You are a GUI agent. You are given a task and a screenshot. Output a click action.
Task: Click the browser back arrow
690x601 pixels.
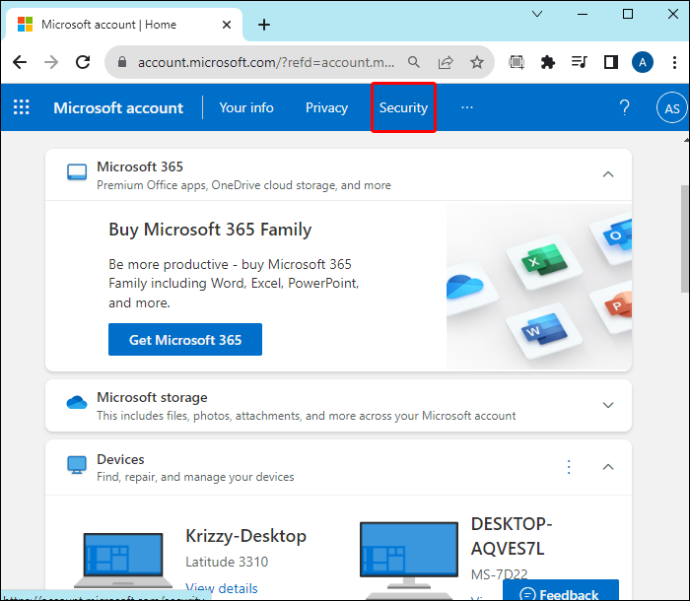click(20, 62)
